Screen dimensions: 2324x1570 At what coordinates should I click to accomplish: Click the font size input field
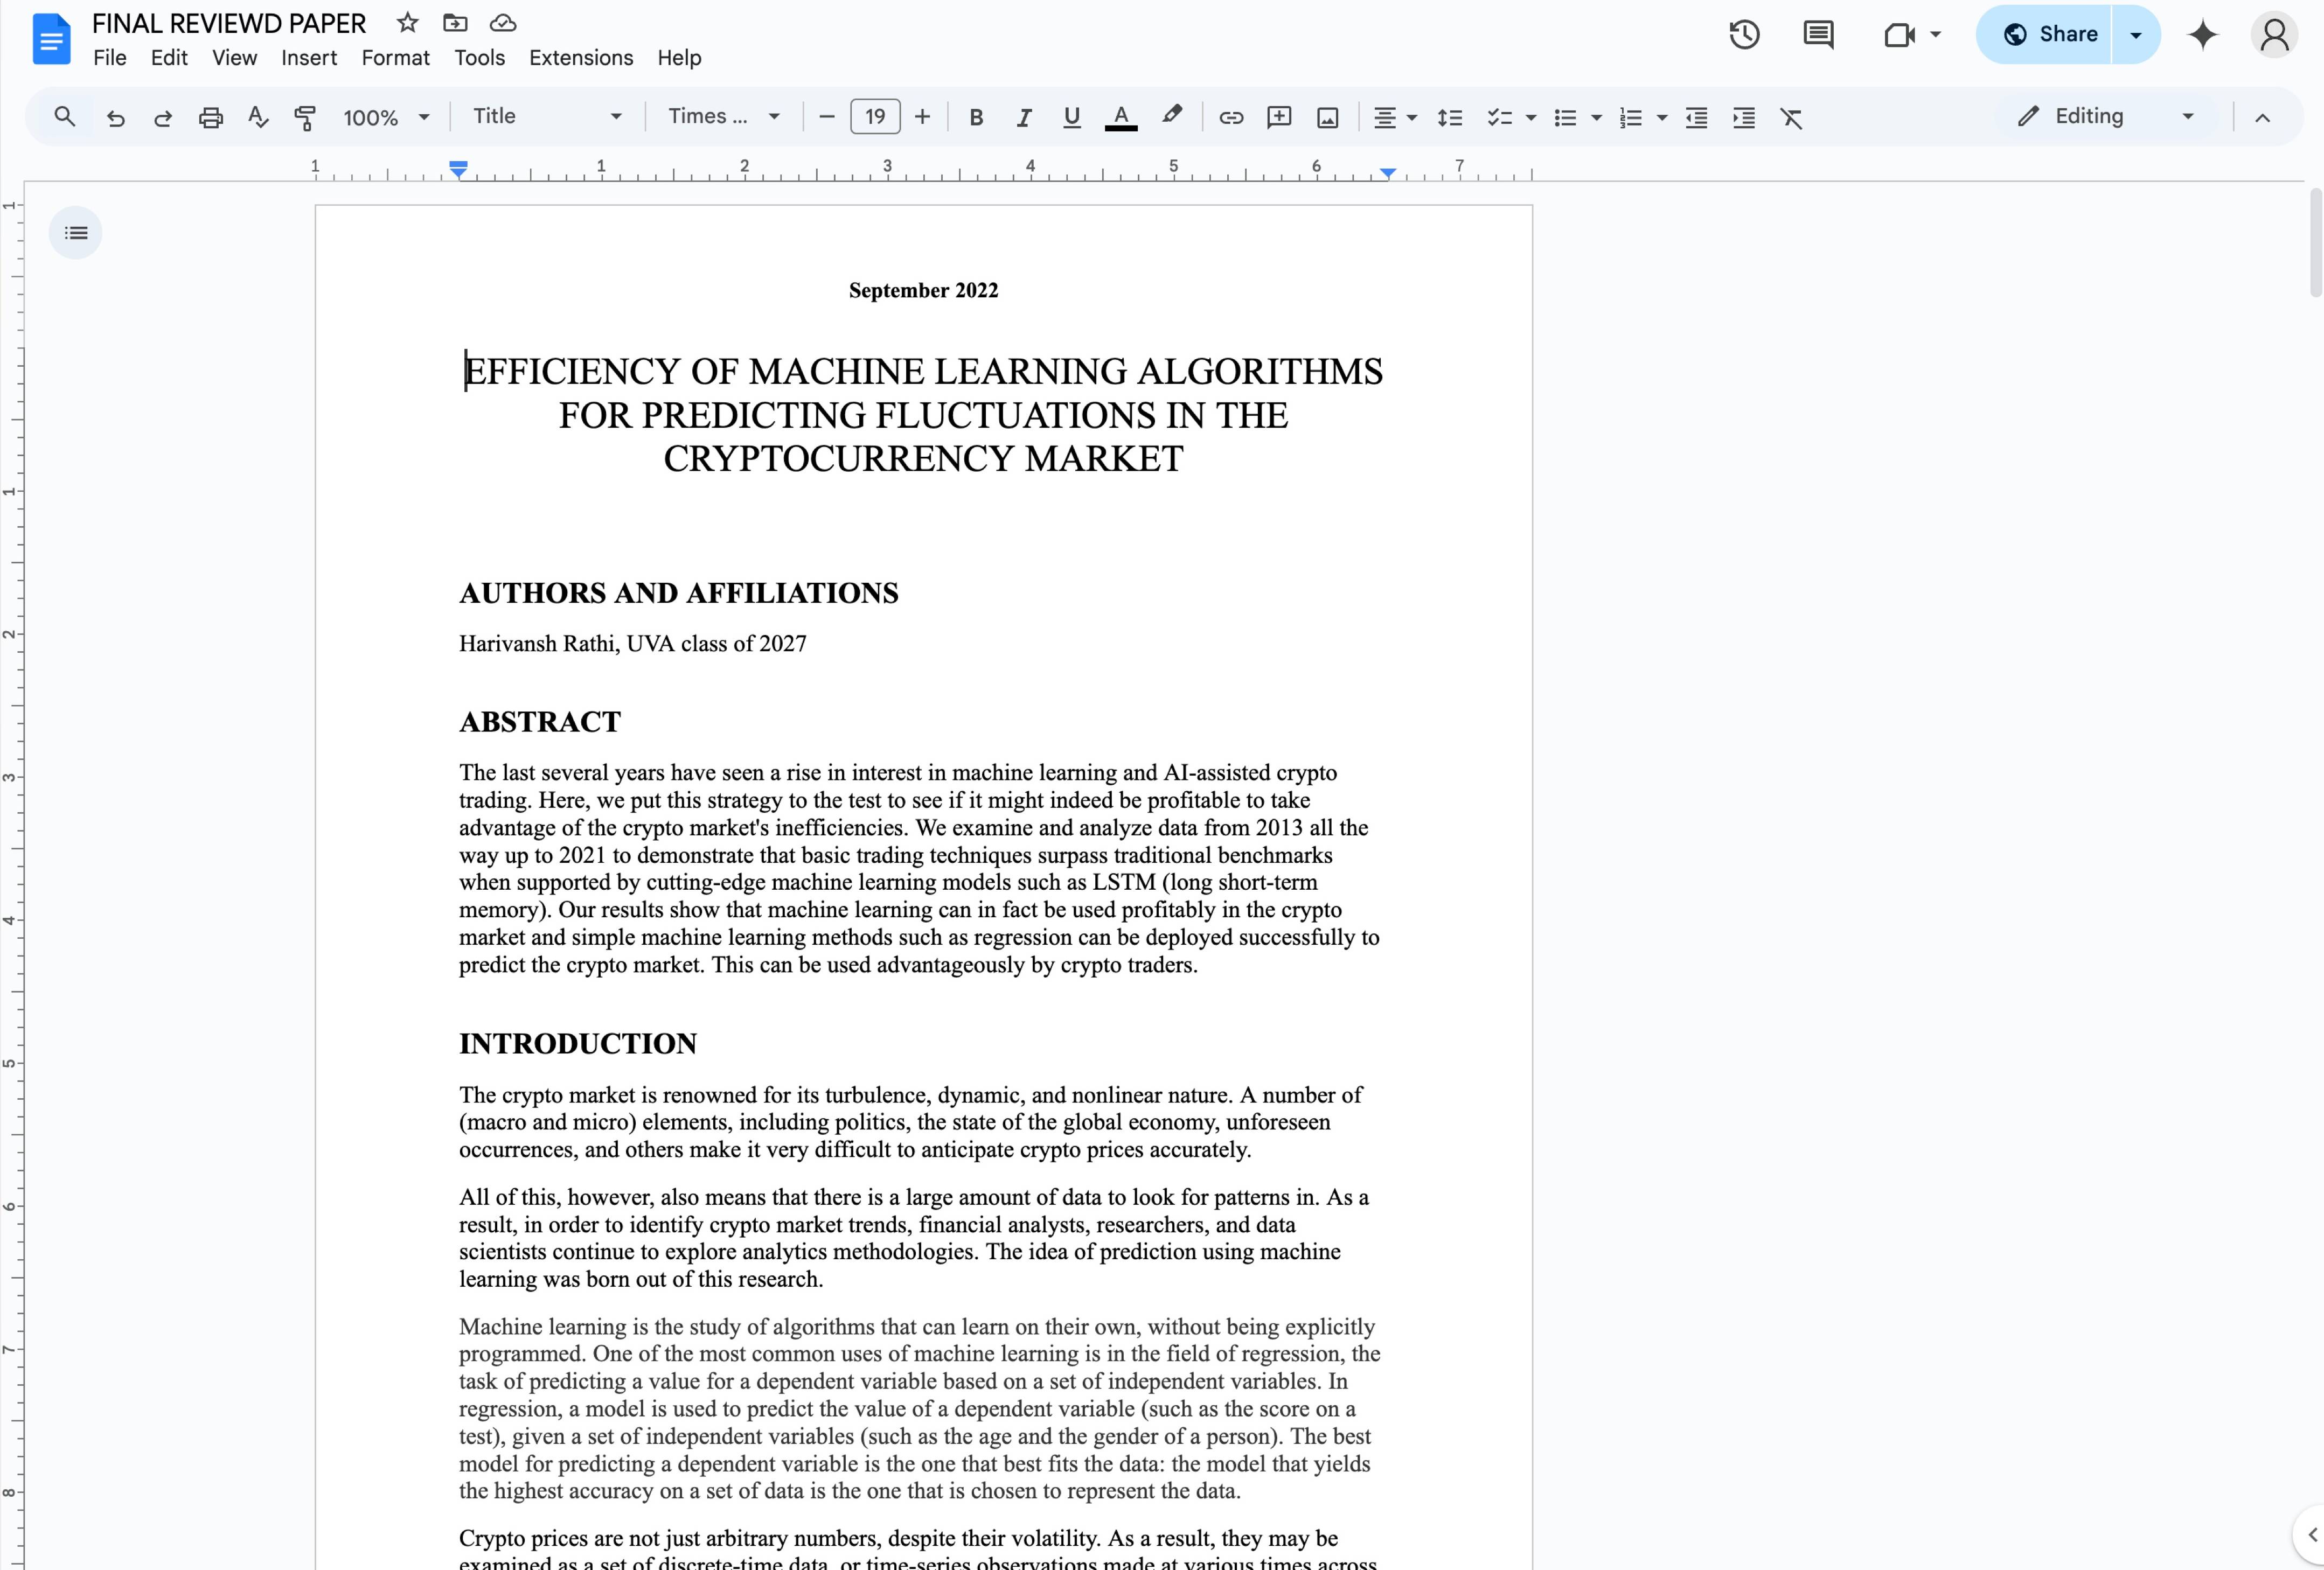tap(875, 117)
